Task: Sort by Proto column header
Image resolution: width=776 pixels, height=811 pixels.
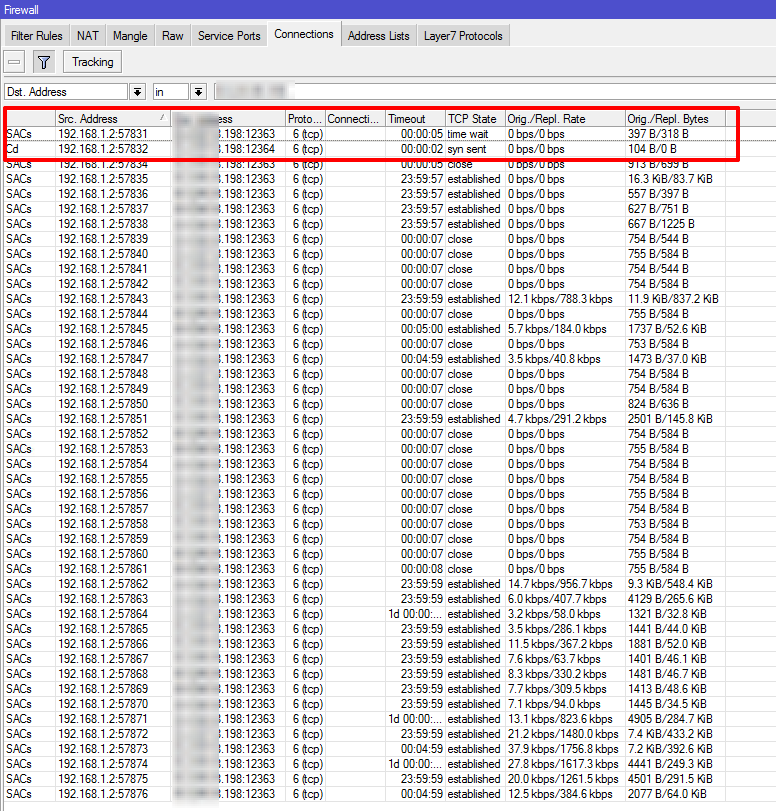Action: coord(305,119)
